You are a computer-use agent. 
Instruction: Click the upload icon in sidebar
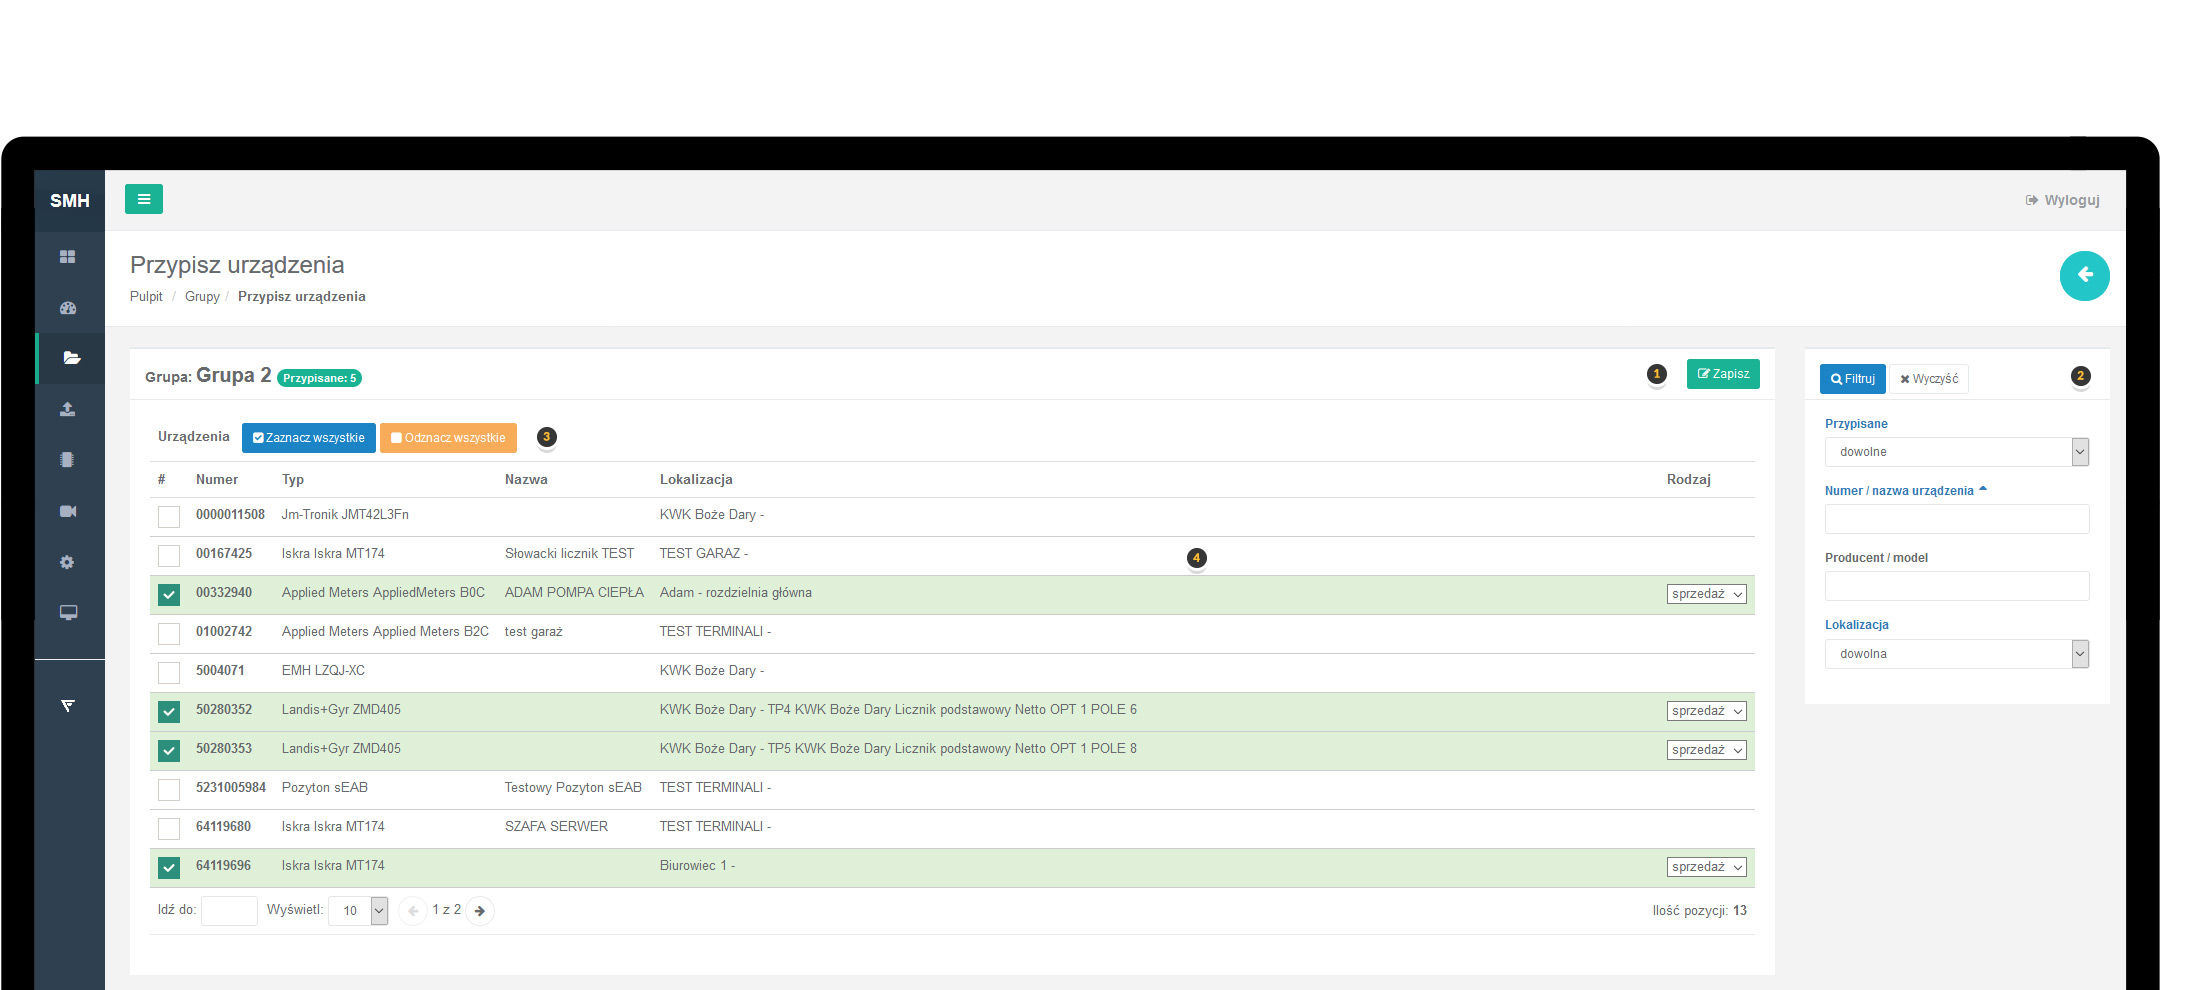pos(68,409)
